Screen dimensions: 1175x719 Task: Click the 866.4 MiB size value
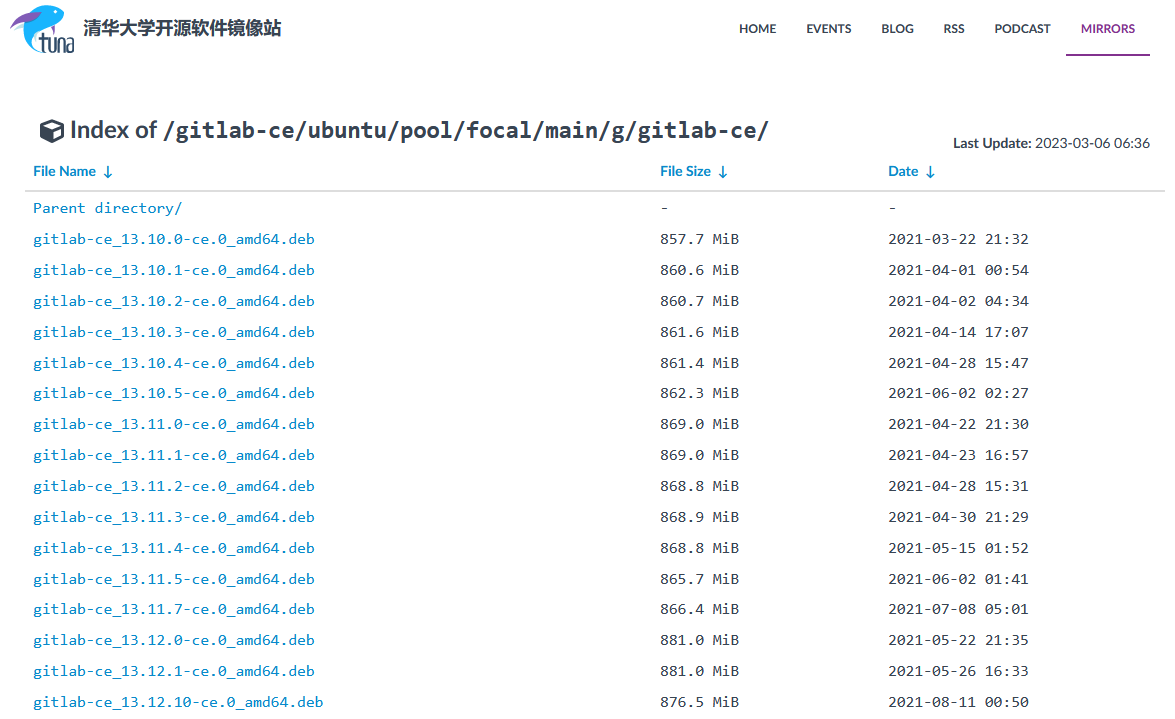coord(699,610)
